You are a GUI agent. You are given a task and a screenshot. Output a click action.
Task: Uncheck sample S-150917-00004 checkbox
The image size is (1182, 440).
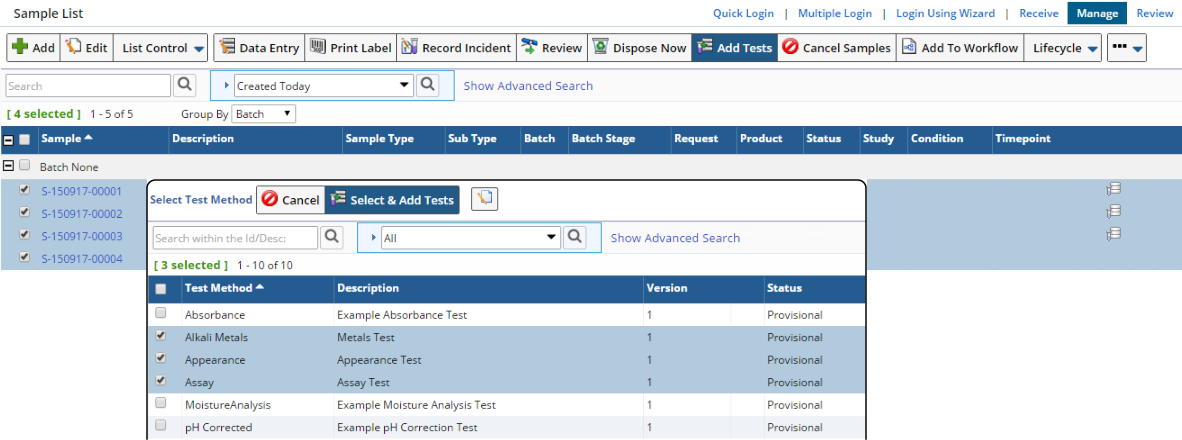(x=25, y=258)
